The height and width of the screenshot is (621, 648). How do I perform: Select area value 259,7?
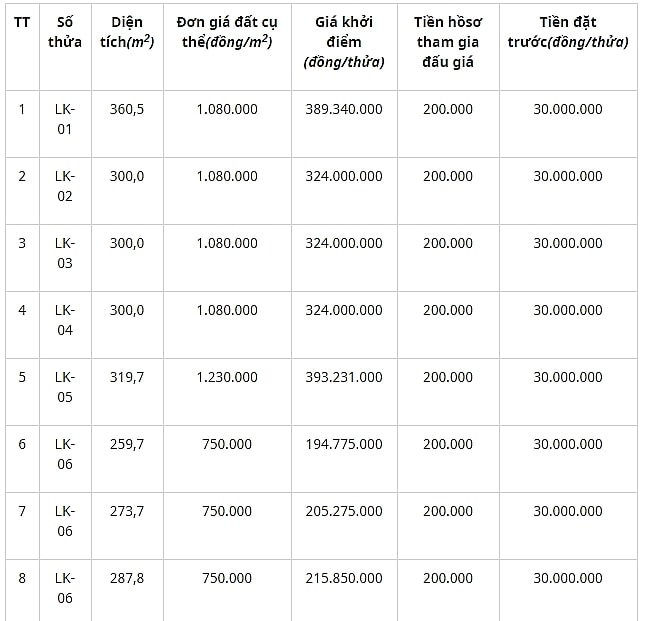point(127,444)
